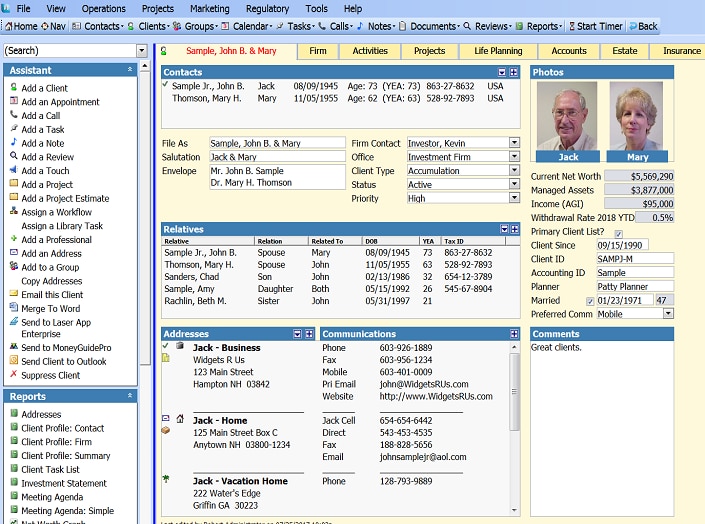
Task: Click Mary's photo thumbnail
Action: pyautogui.click(x=636, y=116)
